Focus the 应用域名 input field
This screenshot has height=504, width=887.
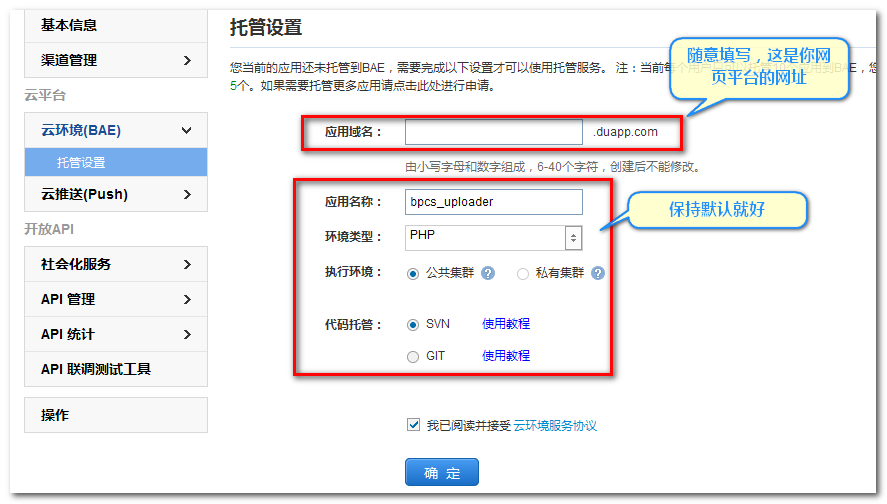[x=493, y=132]
